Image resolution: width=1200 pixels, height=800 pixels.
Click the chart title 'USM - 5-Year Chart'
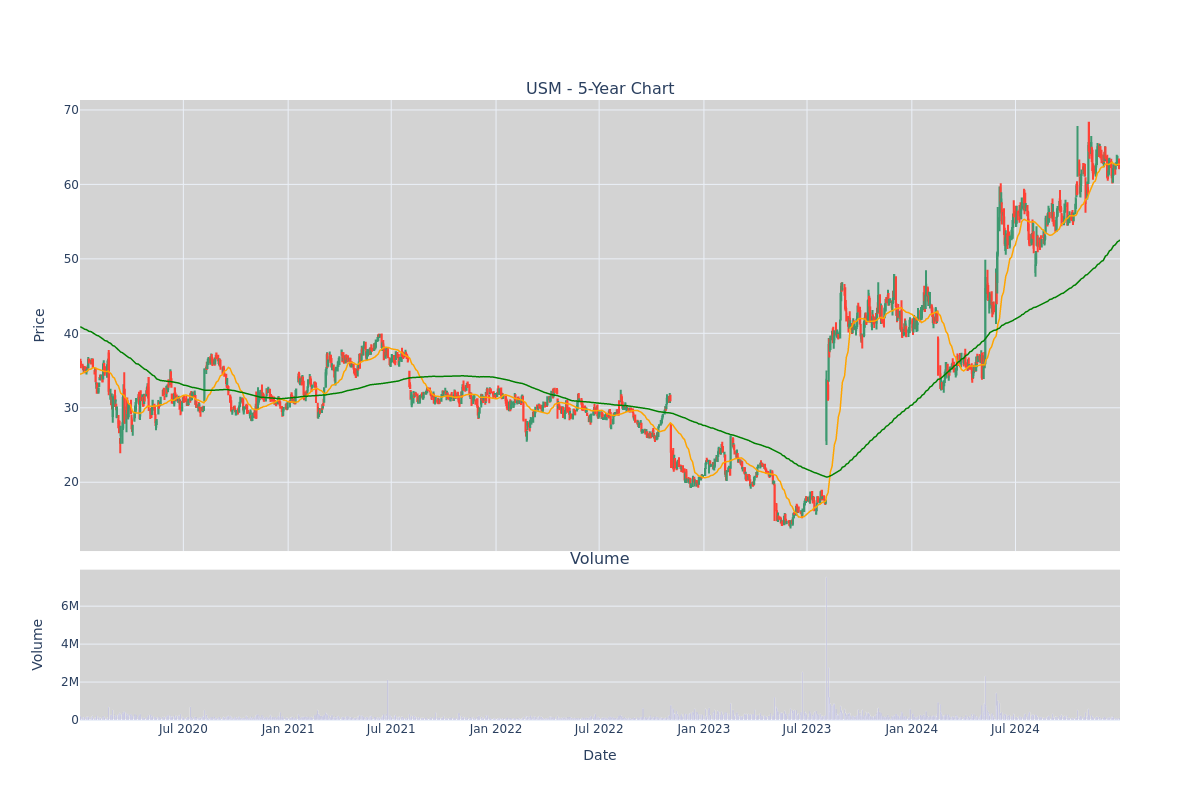[x=600, y=89]
